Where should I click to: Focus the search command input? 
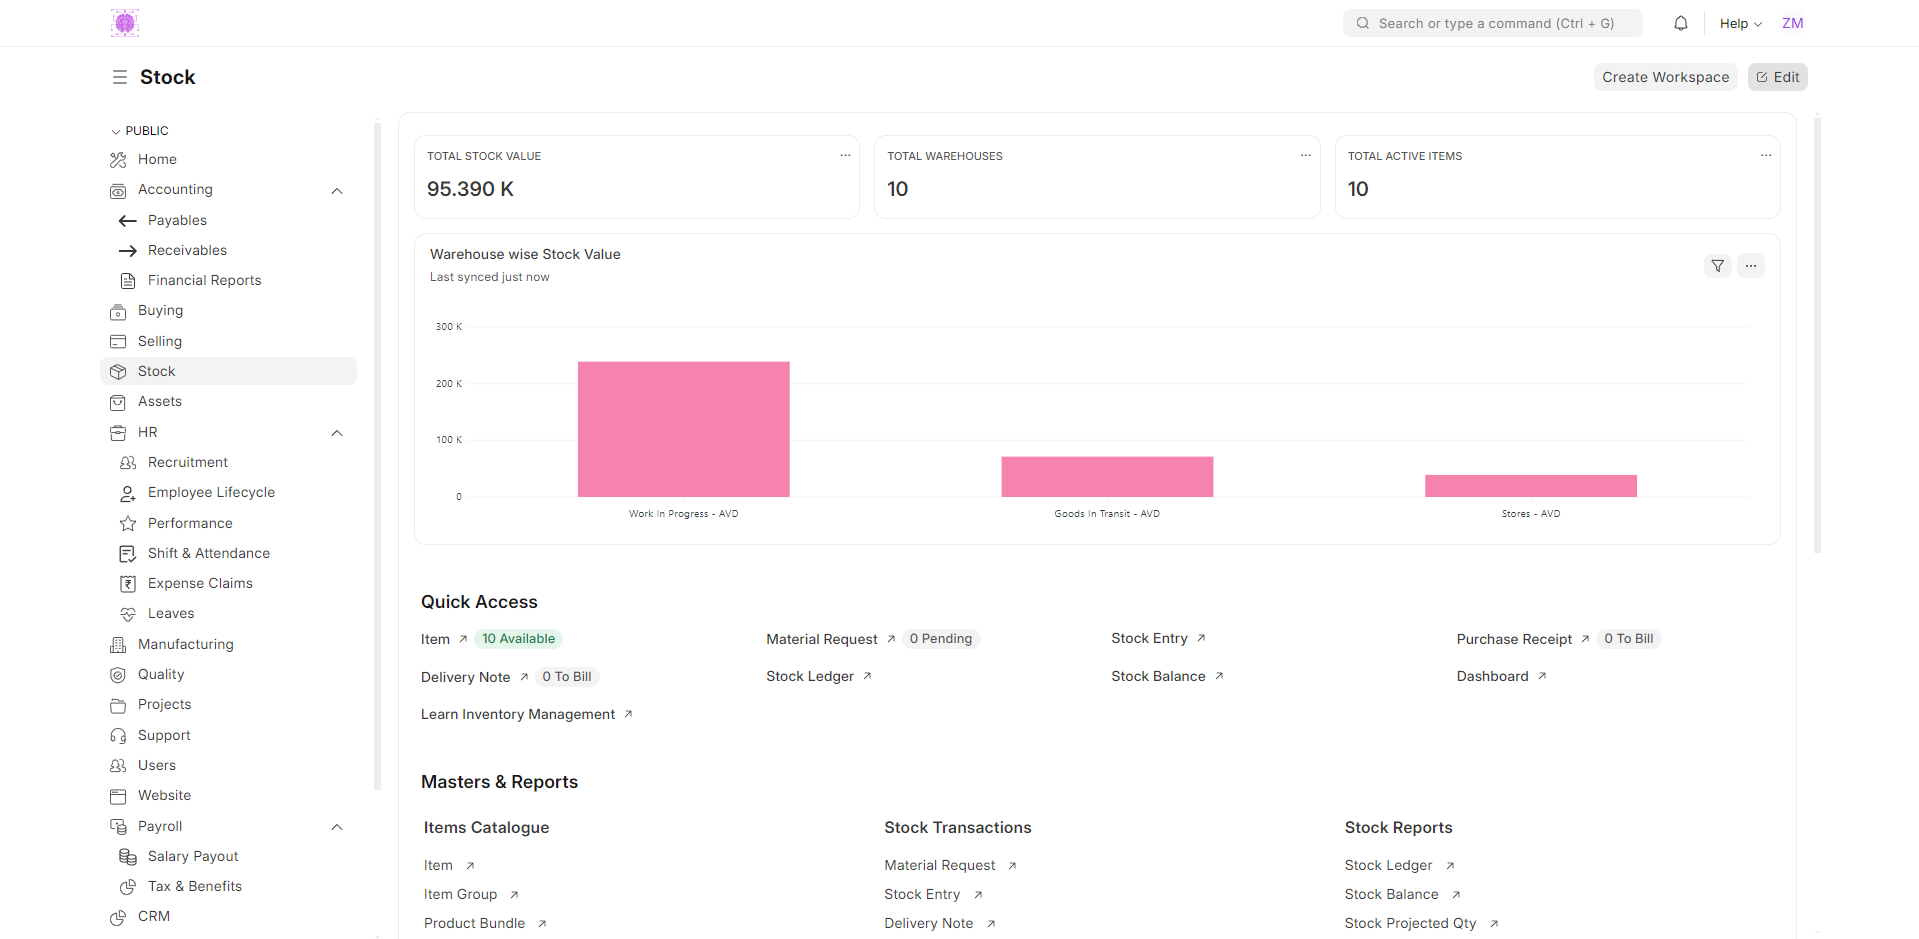coord(1492,23)
